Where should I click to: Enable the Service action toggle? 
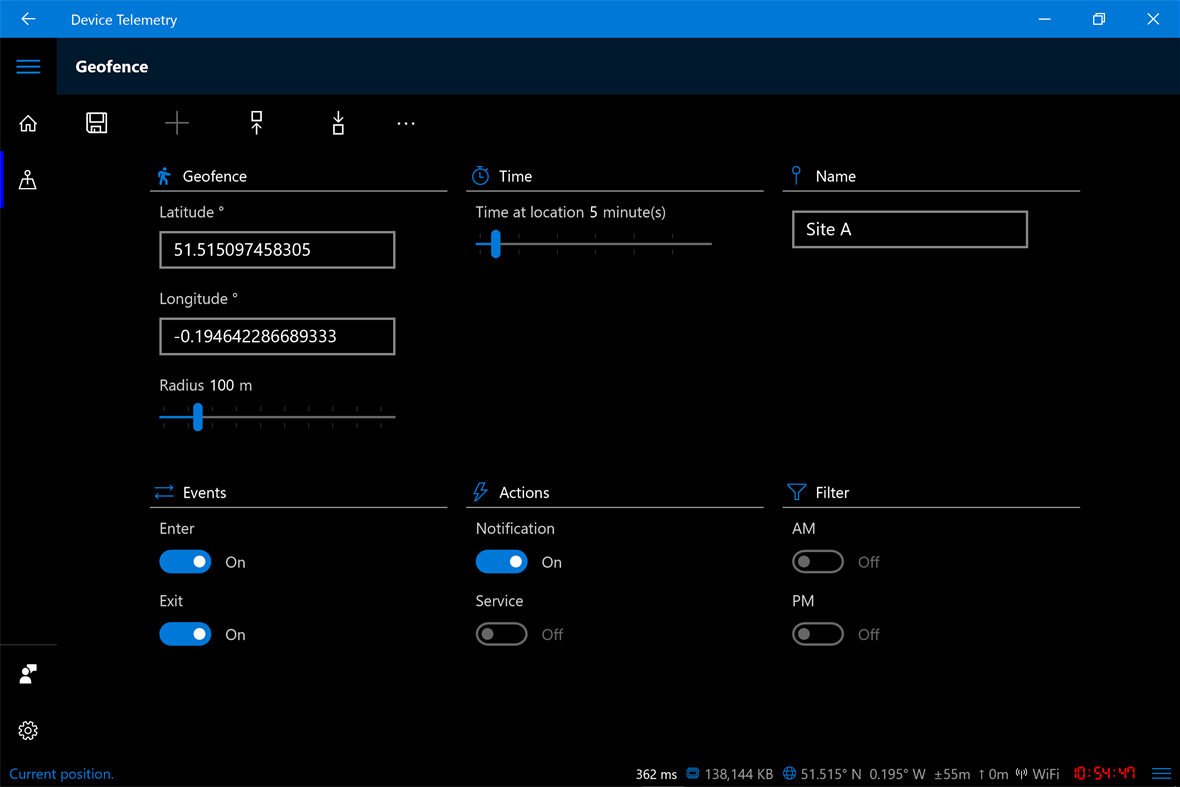501,633
